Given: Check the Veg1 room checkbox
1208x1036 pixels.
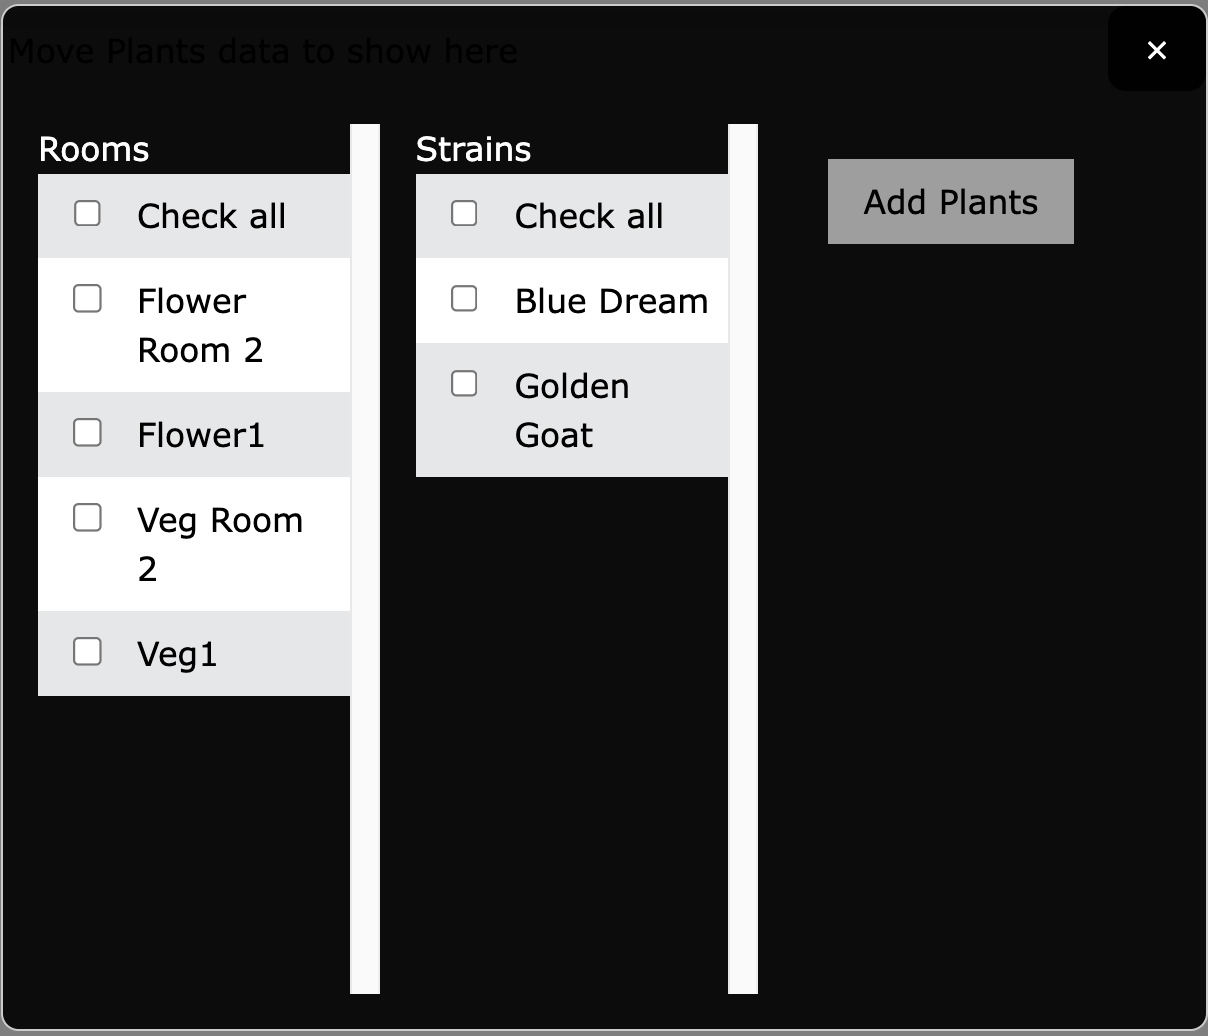Looking at the screenshot, I should tap(88, 651).
